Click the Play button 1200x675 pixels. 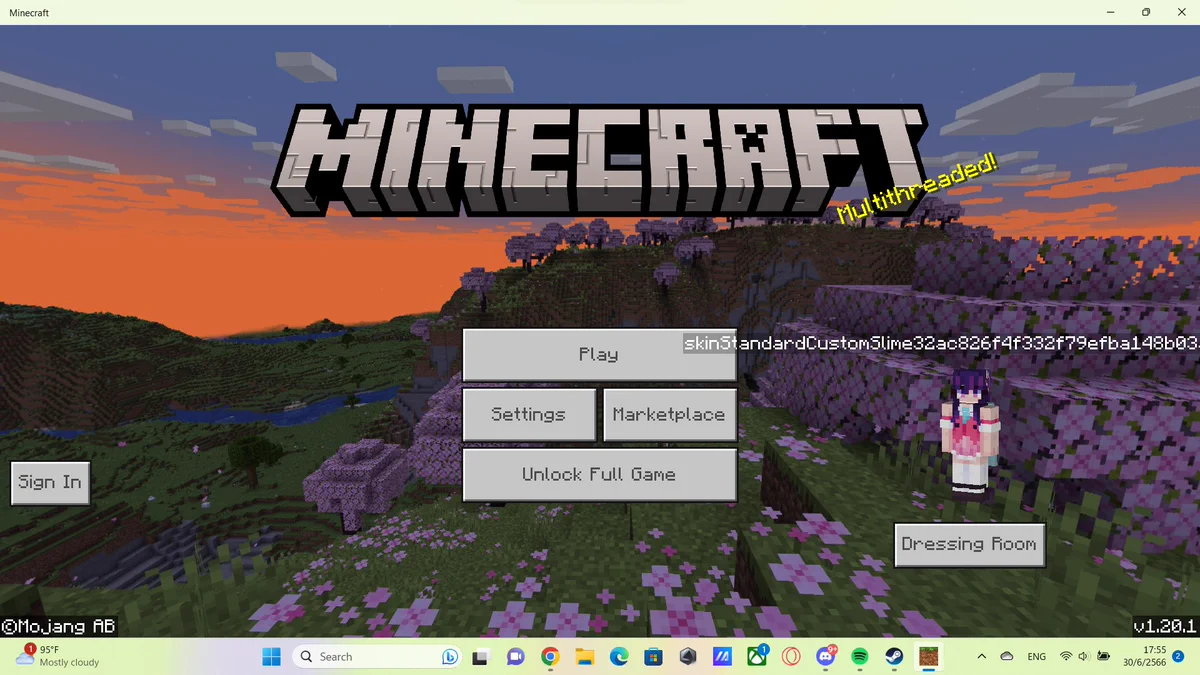click(x=599, y=354)
